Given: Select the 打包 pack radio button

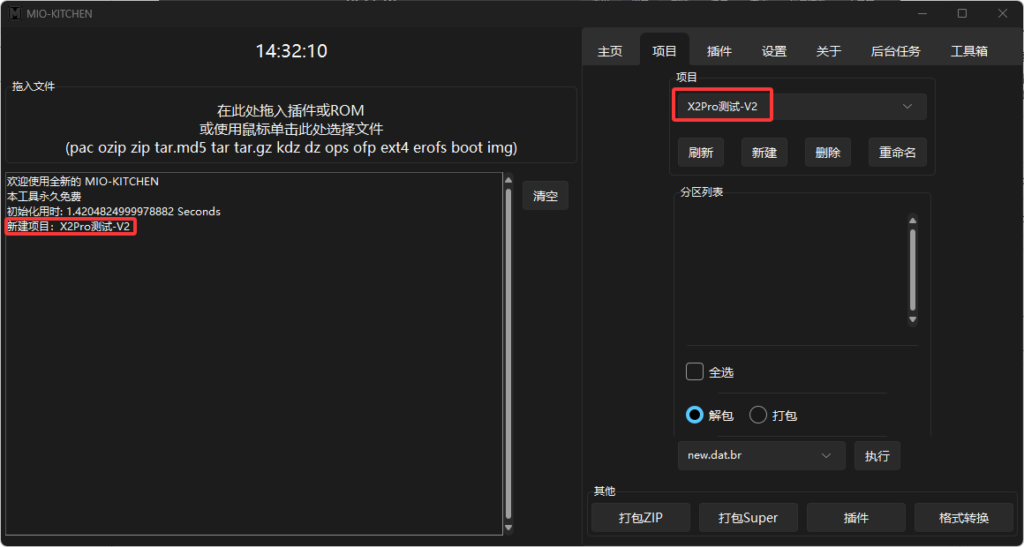Looking at the screenshot, I should click(758, 415).
